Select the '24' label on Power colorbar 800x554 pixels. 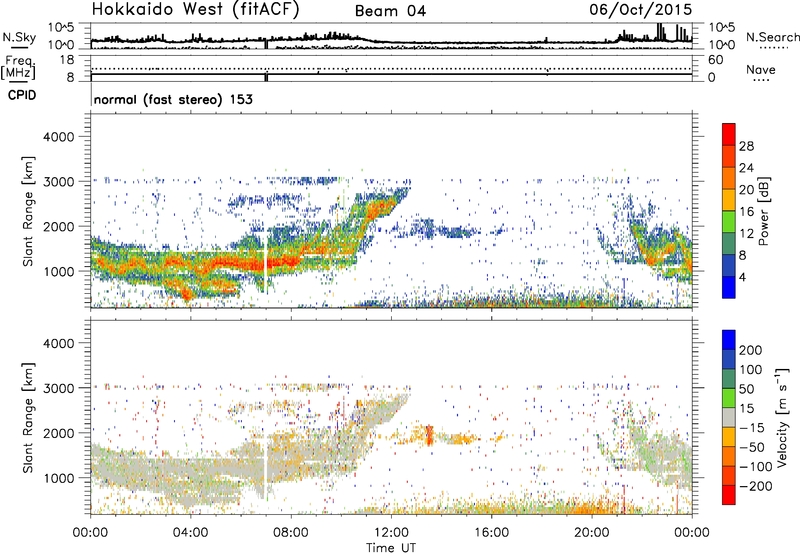tap(746, 168)
